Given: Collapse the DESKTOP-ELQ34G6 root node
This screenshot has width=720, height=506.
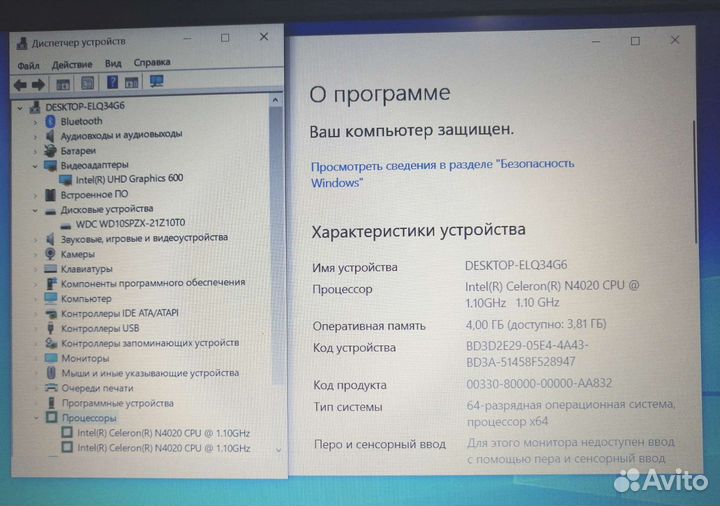Looking at the screenshot, I should pyautogui.click(x=20, y=108).
